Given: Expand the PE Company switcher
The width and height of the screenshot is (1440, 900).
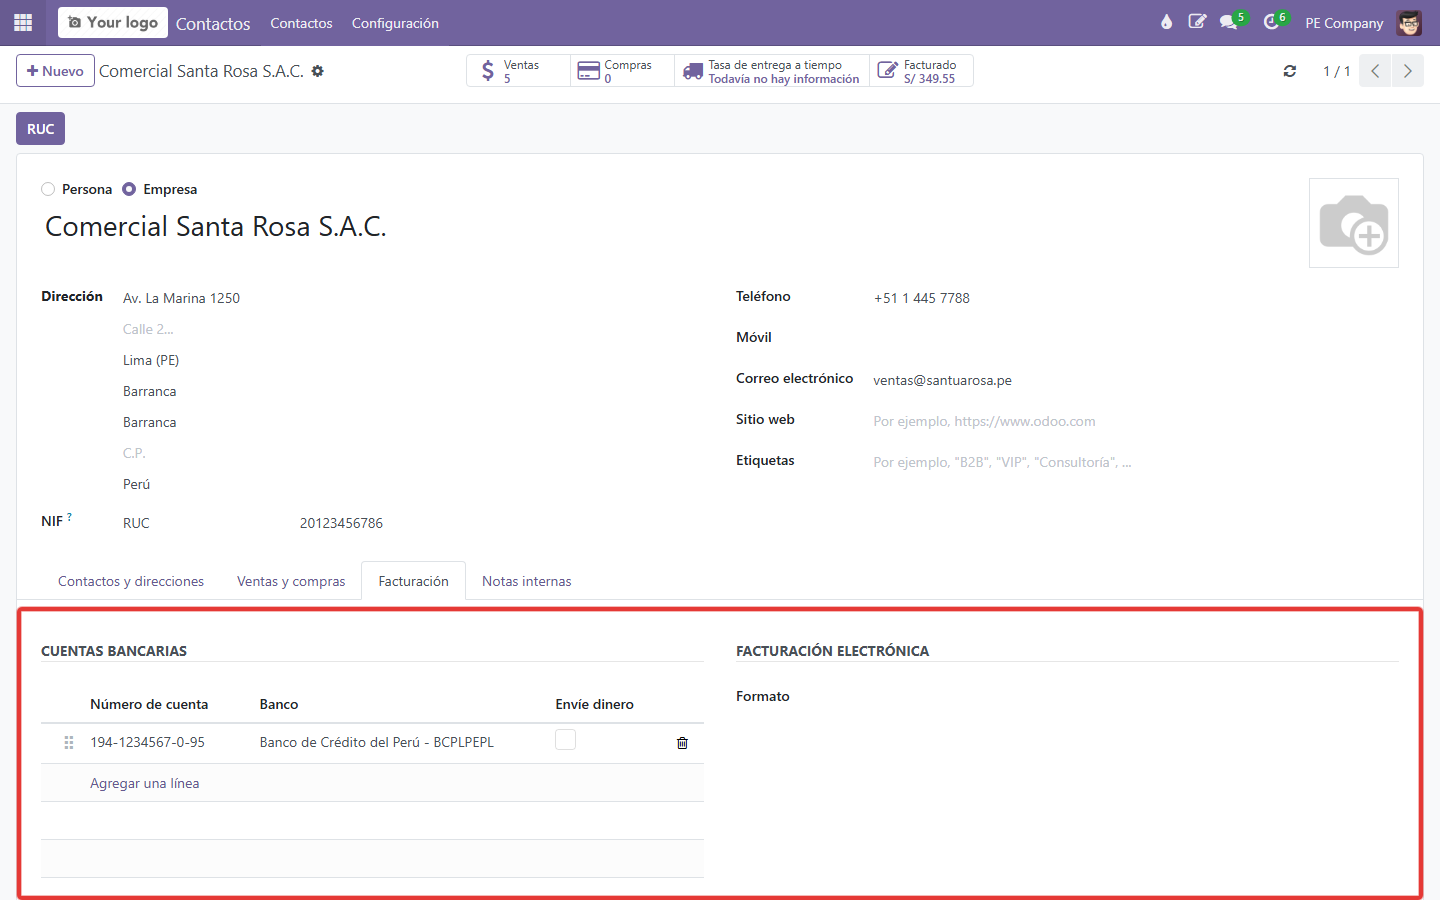Looking at the screenshot, I should click(x=1344, y=23).
